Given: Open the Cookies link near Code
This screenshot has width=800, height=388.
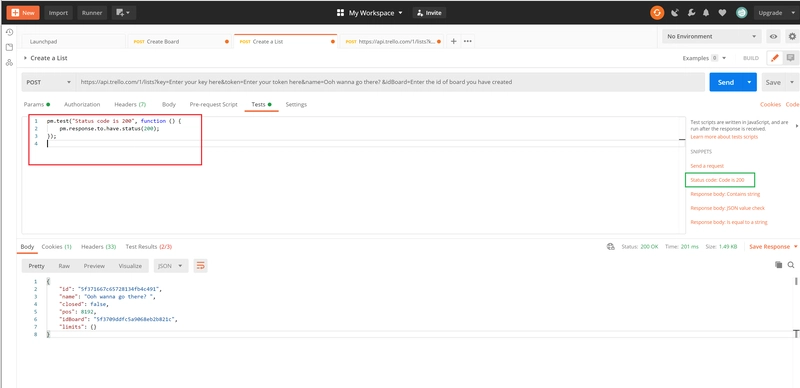Looking at the screenshot, I should coord(770,104).
